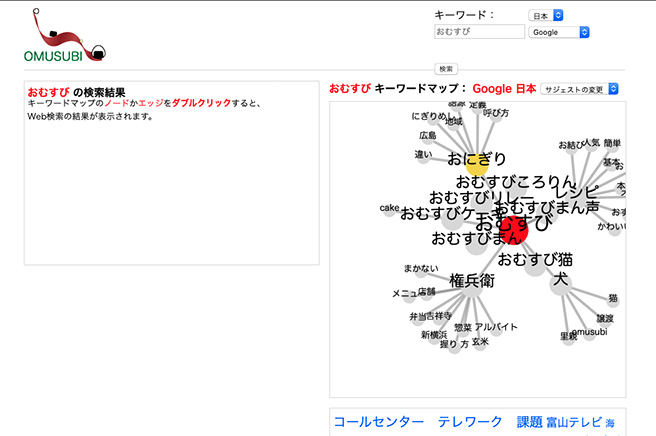Click the 猫 node under 犬

[x=613, y=298]
